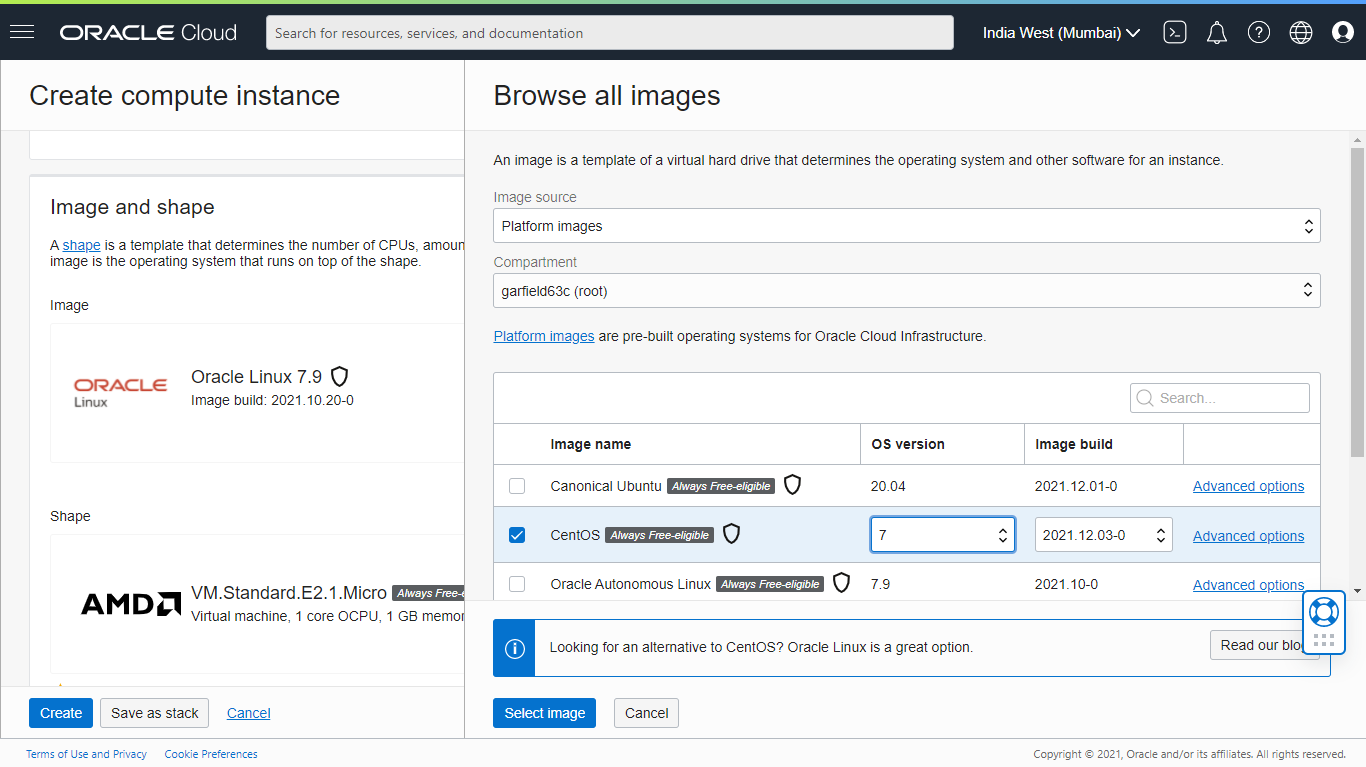Click the shield icon on Oracle Autonomous Linux row

(842, 583)
